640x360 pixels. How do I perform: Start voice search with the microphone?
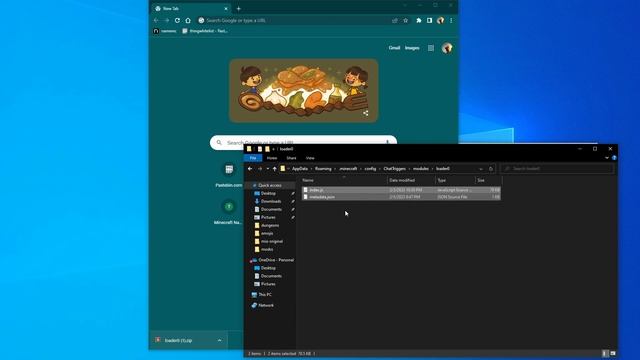pos(387,142)
